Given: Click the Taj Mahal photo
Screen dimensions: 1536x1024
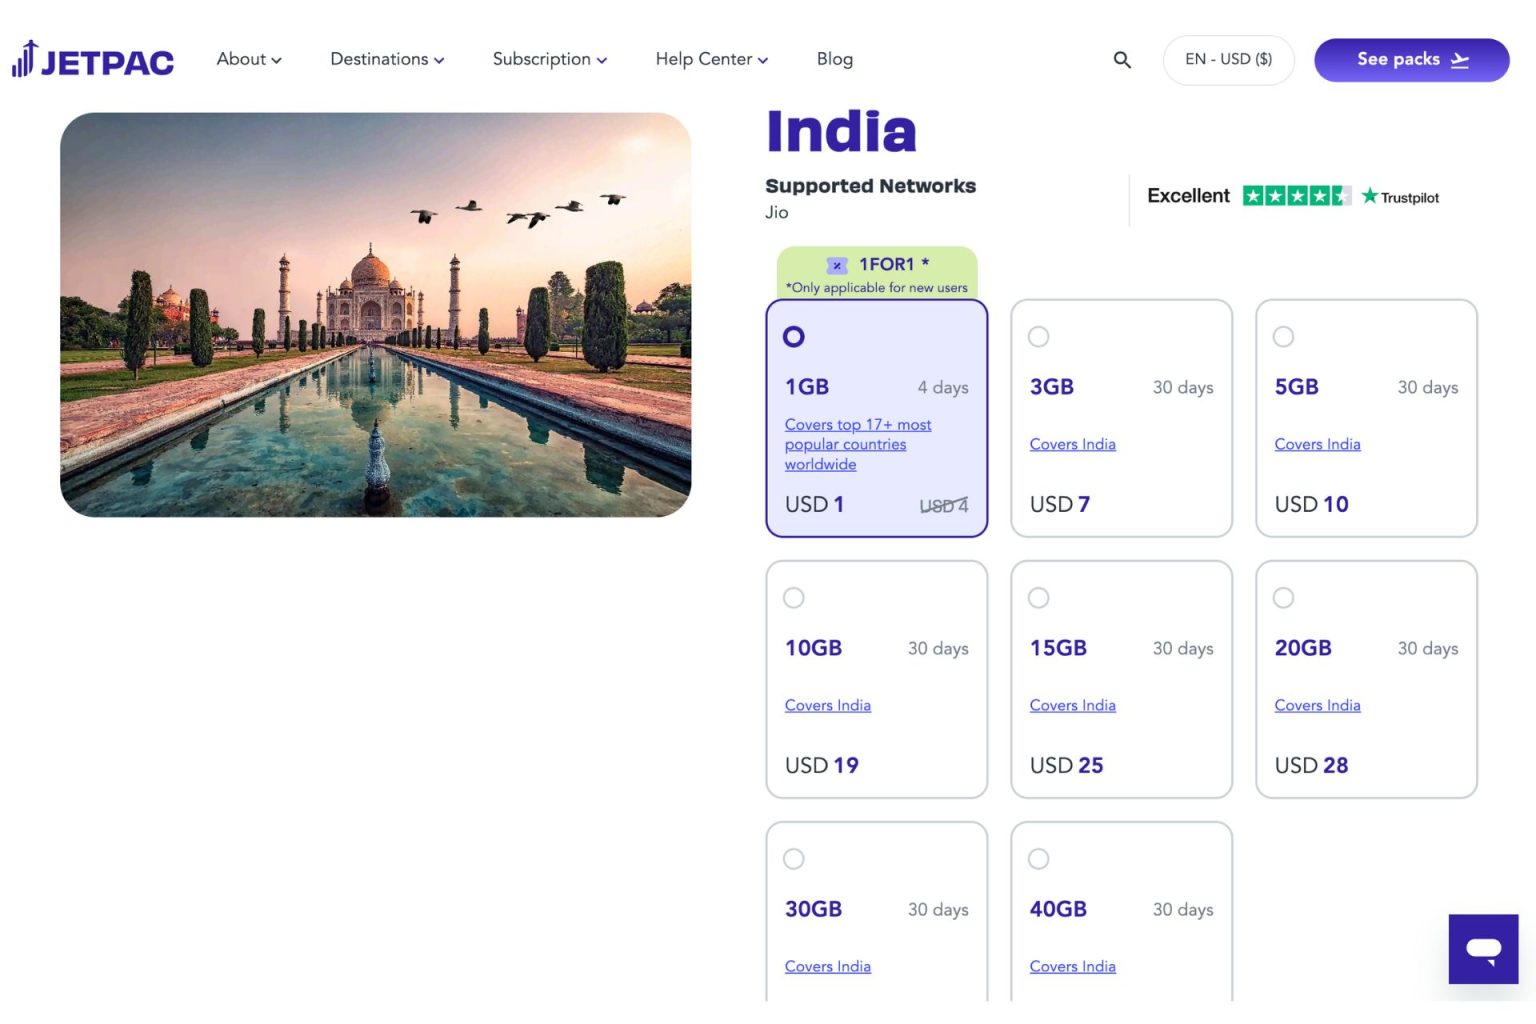Looking at the screenshot, I should 375,314.
